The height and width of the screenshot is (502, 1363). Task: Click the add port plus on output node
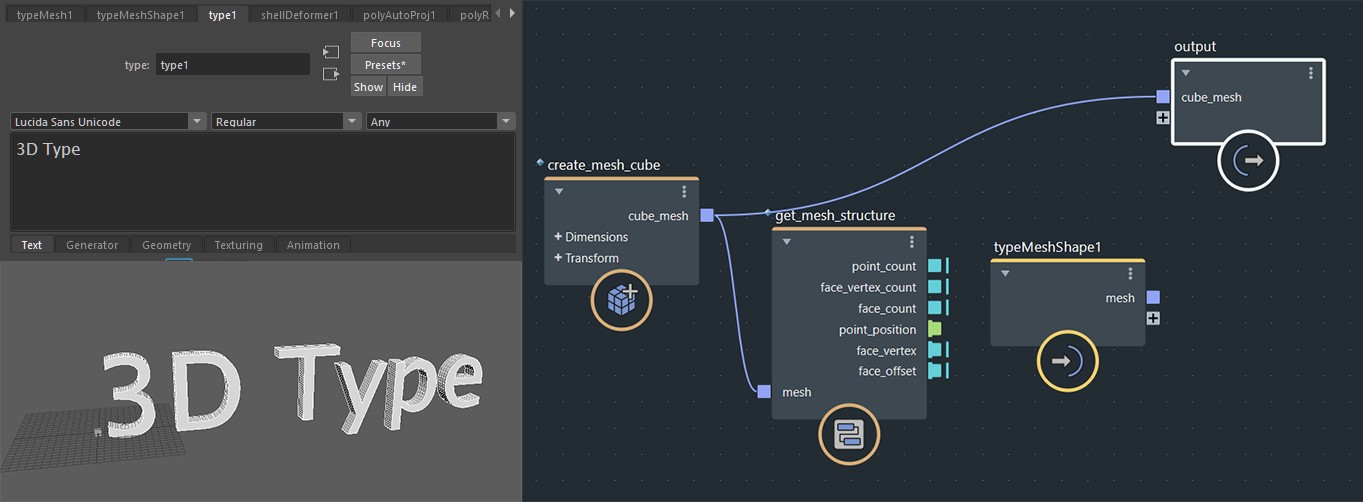[x=1163, y=117]
